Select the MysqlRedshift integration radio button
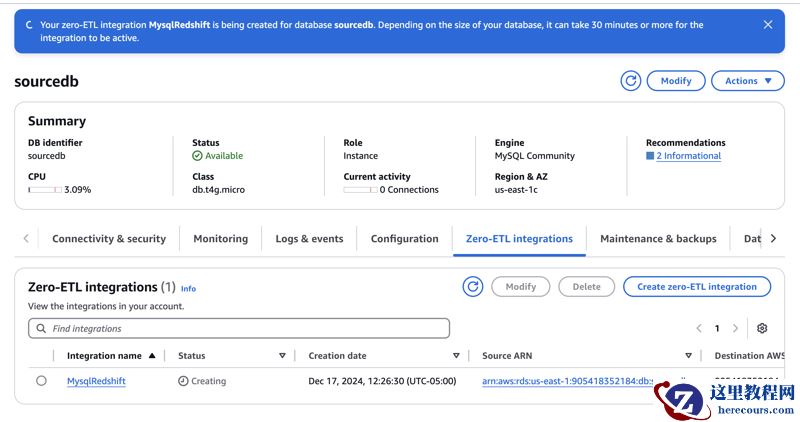The image size is (800, 422). pyautogui.click(x=41, y=381)
